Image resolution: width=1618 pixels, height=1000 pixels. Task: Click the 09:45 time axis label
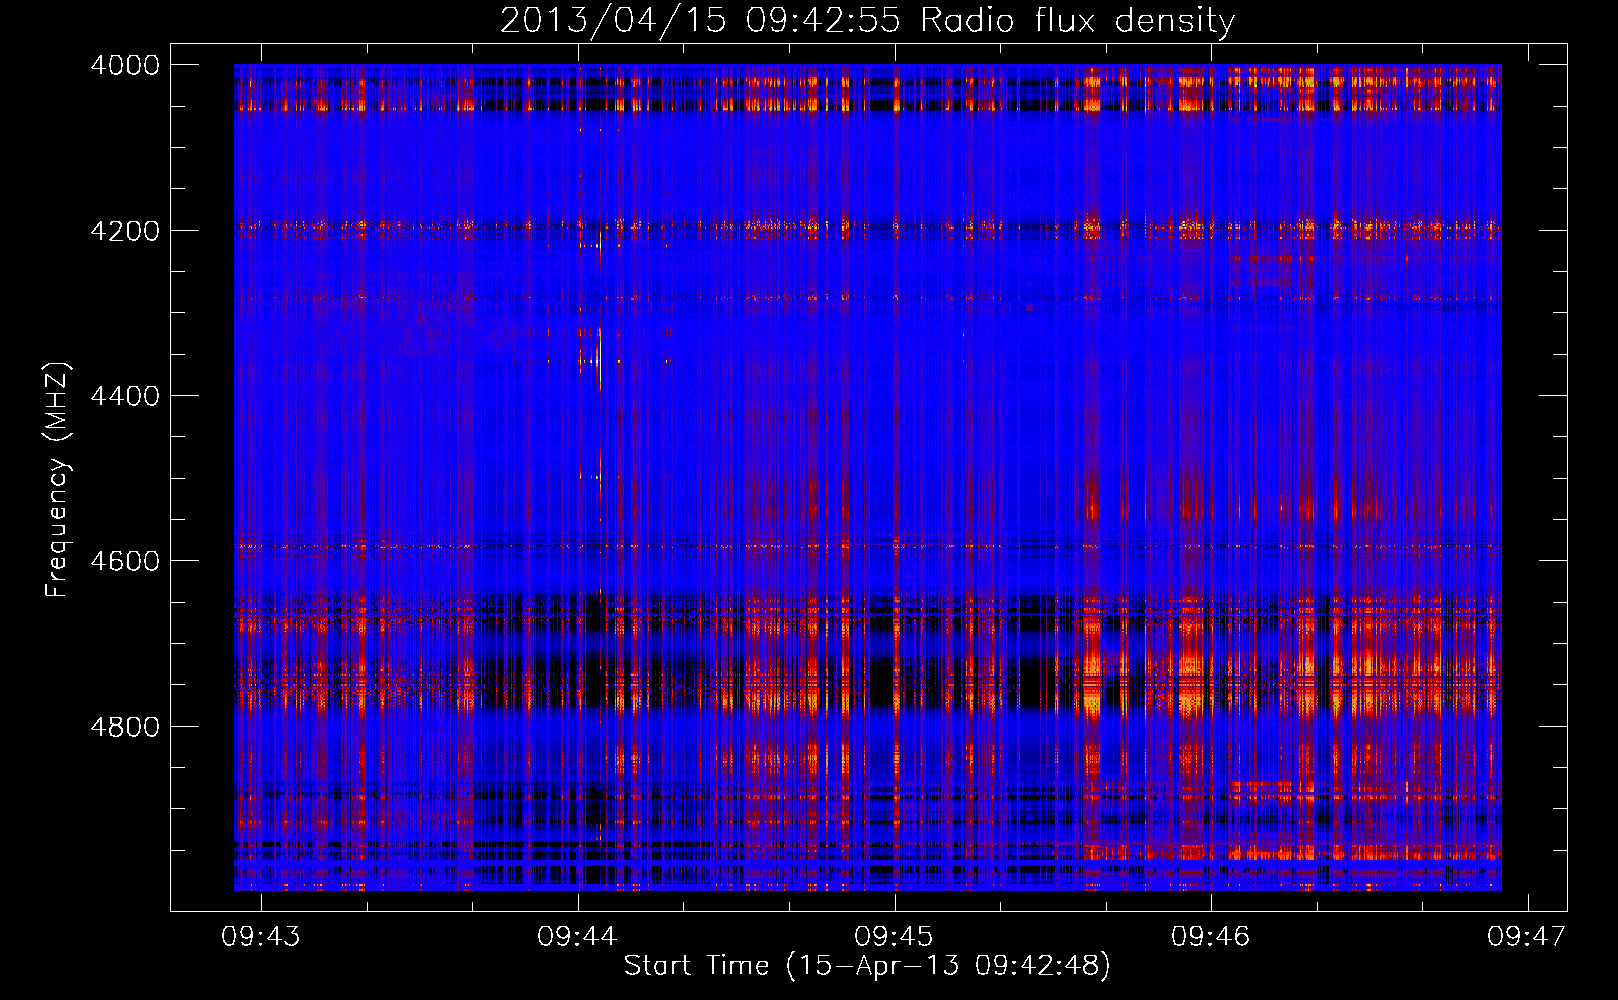[x=894, y=936]
